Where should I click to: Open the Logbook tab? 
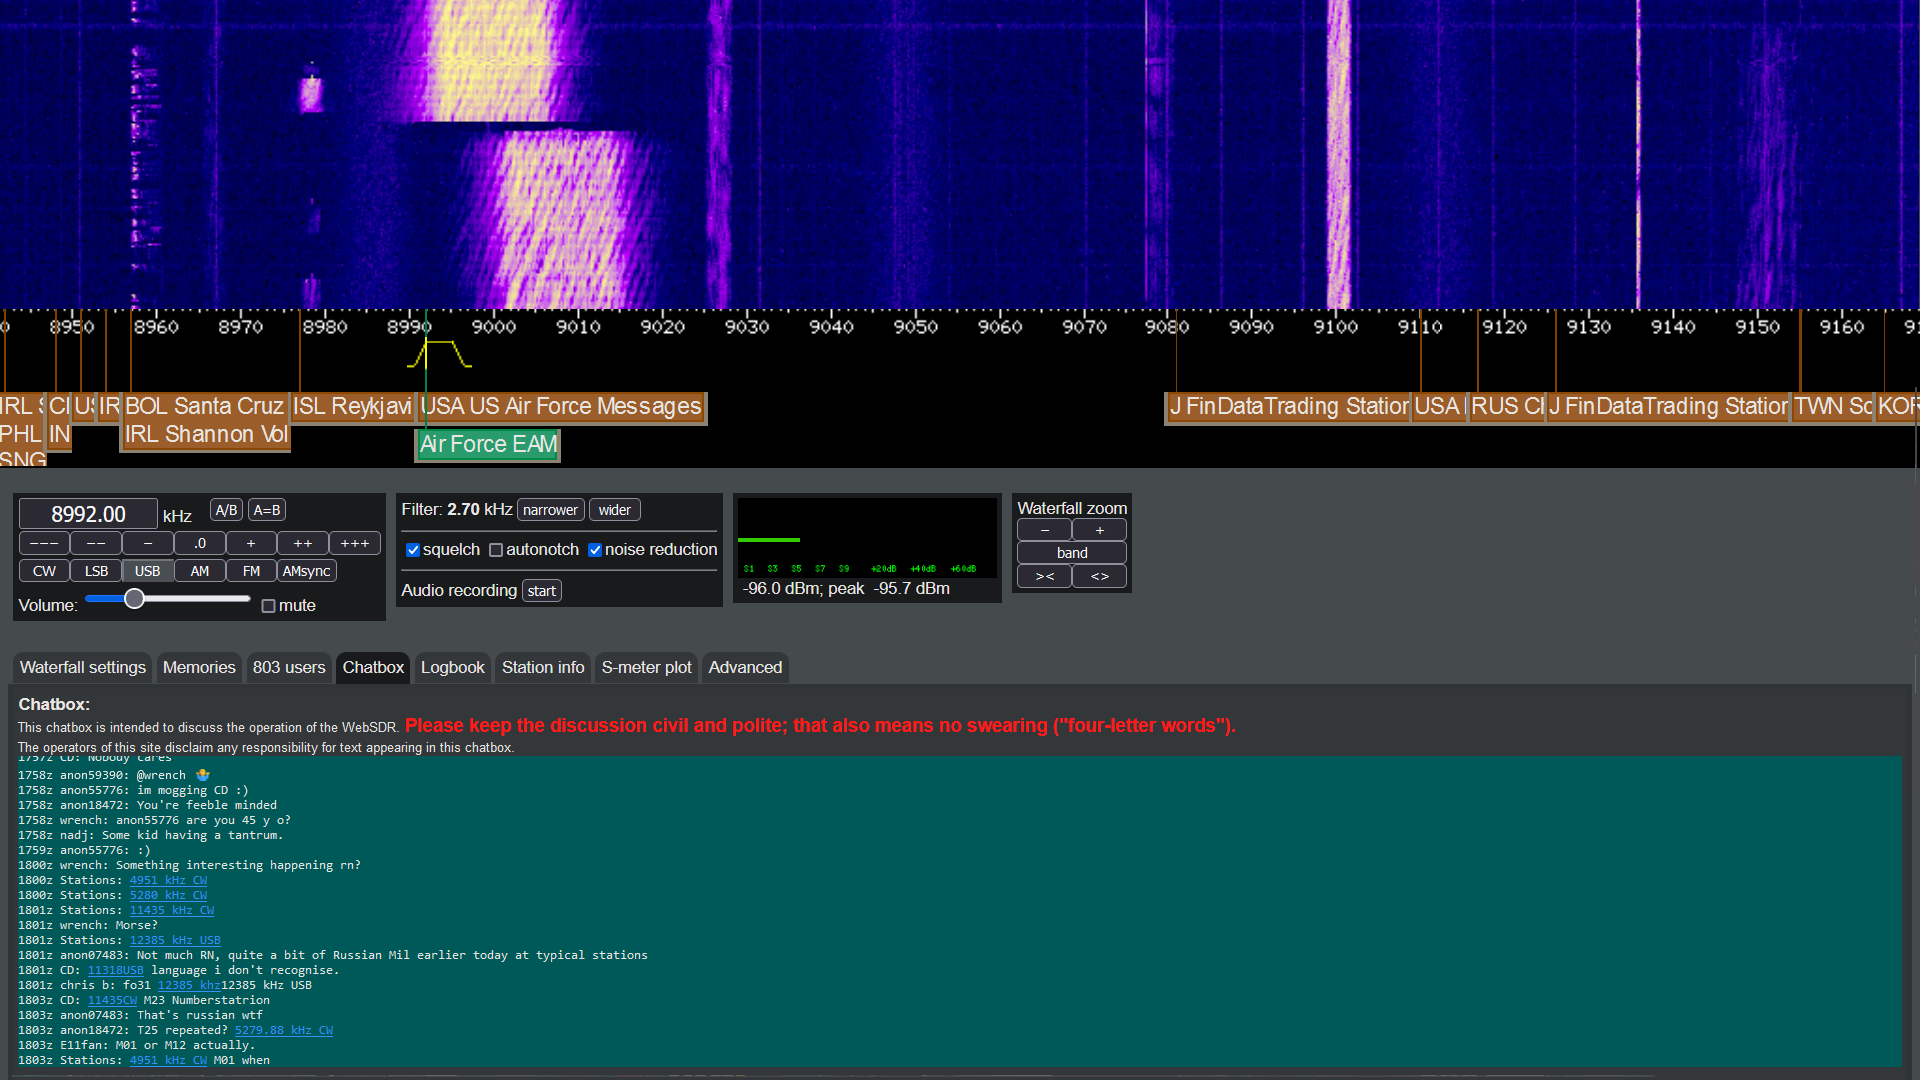click(452, 667)
